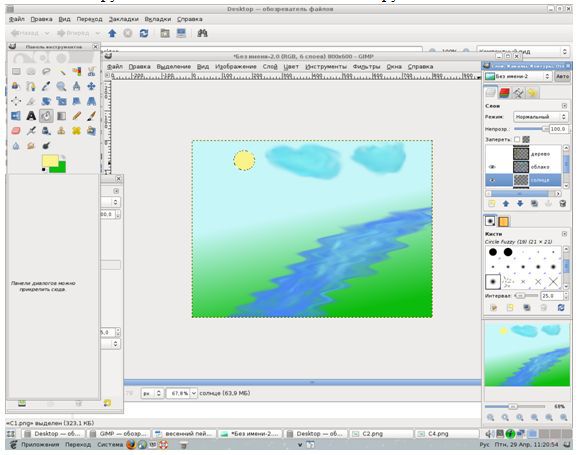This screenshot has height=455, width=578.
Task: Open the zoom percentage dropdown 67.6%
Action: (x=182, y=393)
